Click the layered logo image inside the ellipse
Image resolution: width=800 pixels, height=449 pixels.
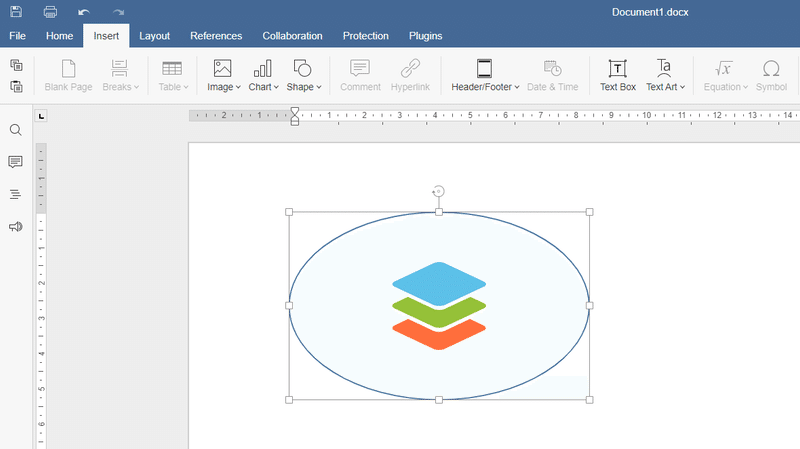(439, 306)
